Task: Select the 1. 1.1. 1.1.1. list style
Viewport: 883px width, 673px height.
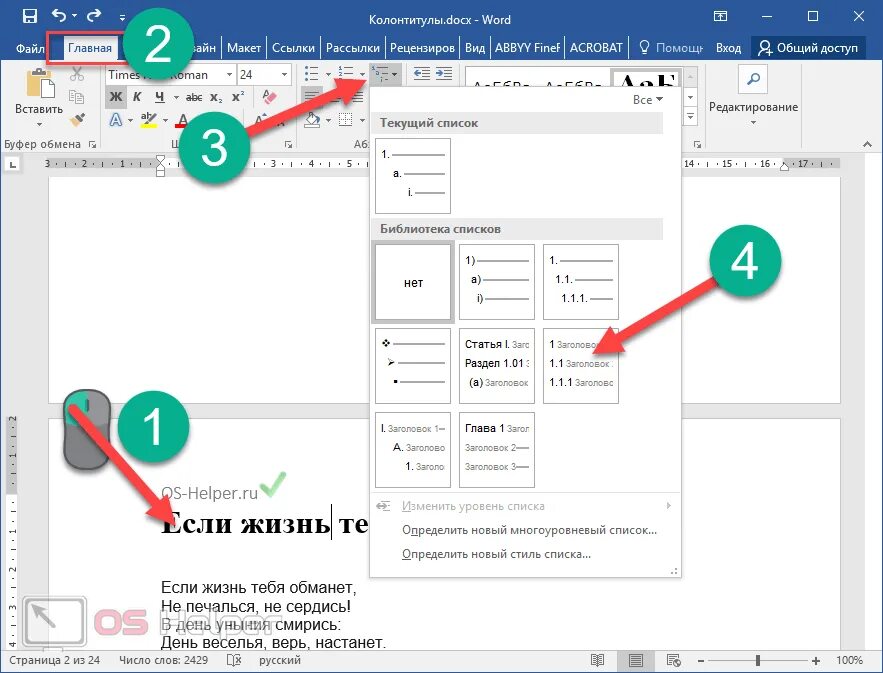Action: pos(581,282)
